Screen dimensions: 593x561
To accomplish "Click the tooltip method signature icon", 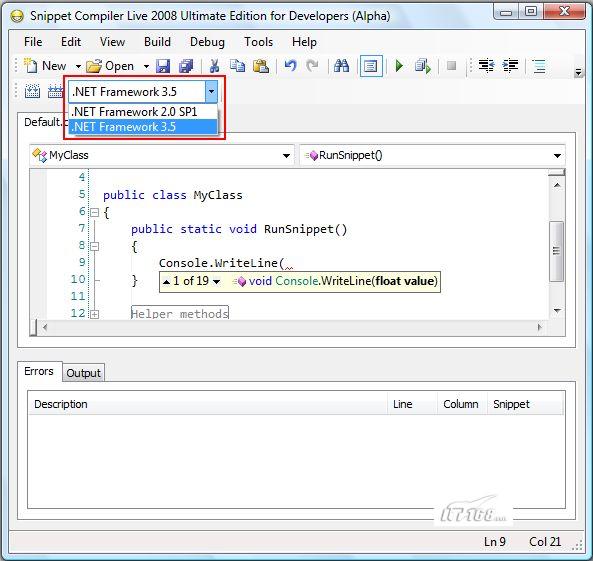I will (x=239, y=281).
